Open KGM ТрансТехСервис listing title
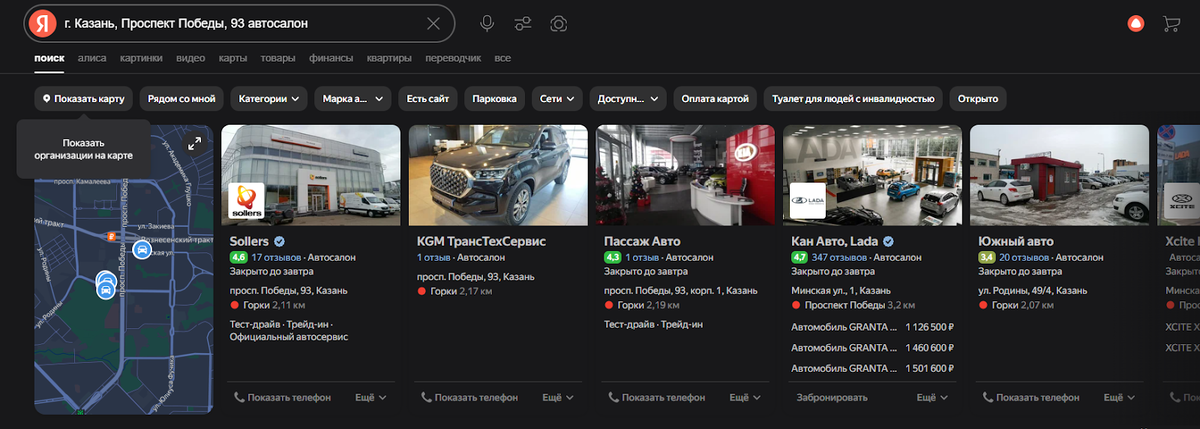Image resolution: width=1200 pixels, height=429 pixels. 482,242
